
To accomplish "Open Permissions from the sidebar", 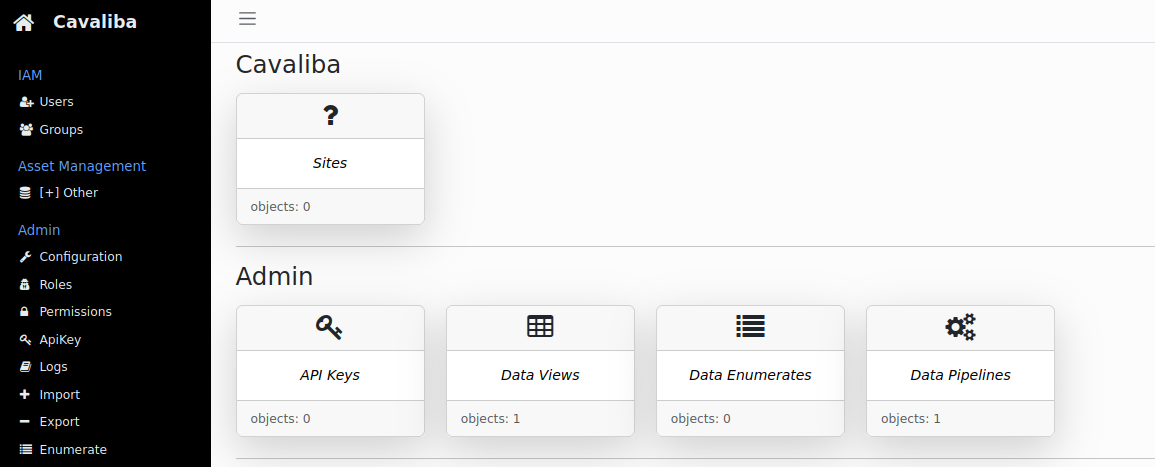I will tap(75, 312).
